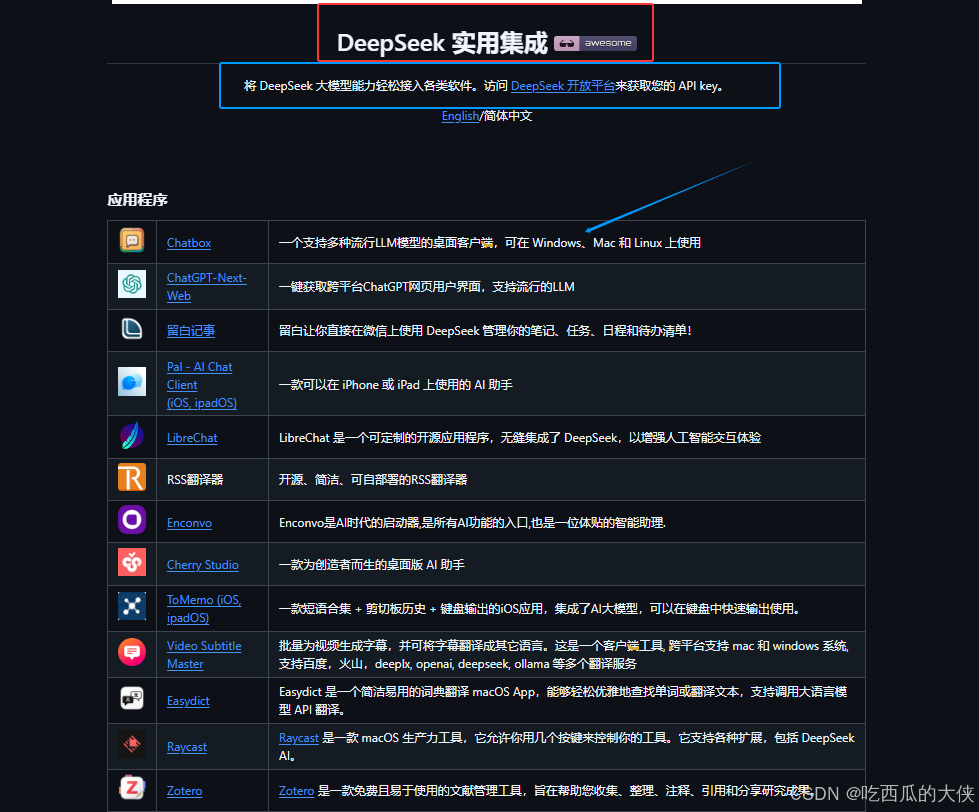This screenshot has height=812, width=979.
Task: Click the 应用程序 section heading
Action: coord(137,200)
